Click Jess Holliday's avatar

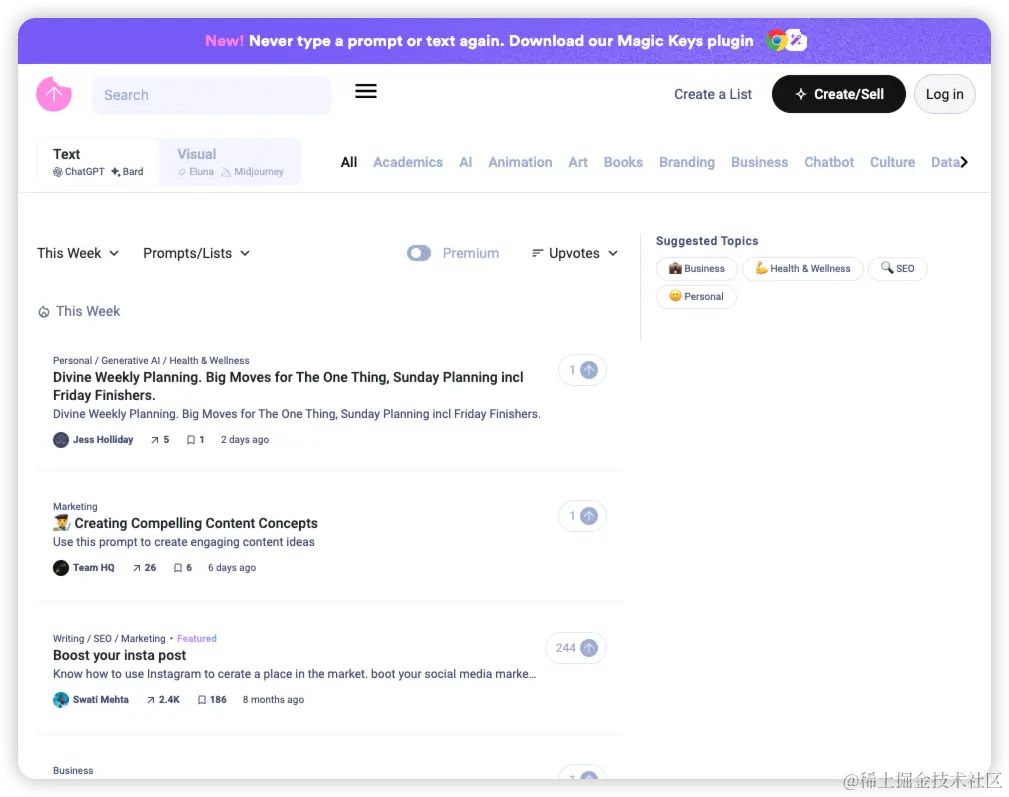[60, 440]
